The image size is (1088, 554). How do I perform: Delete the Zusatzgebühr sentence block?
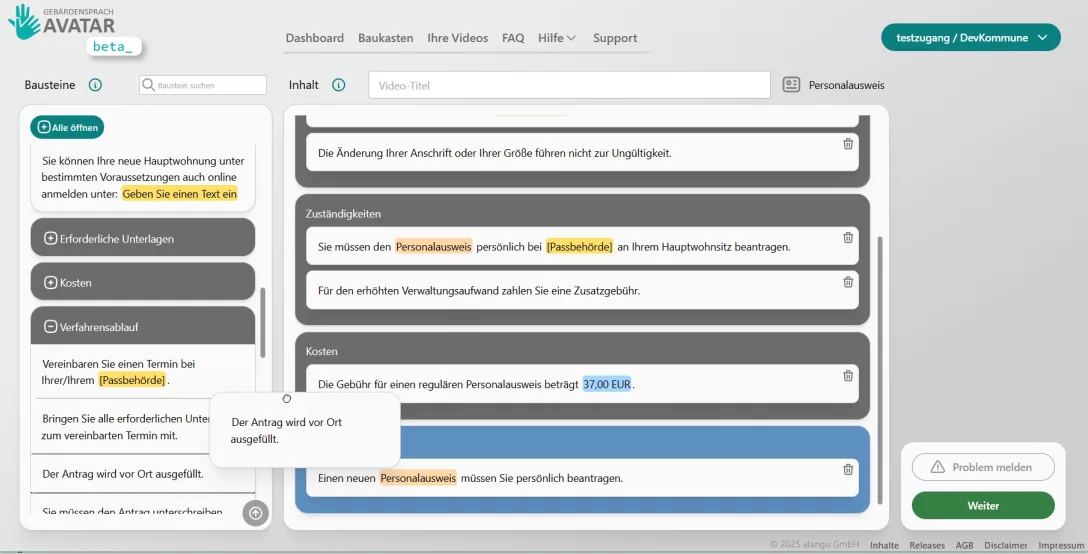(848, 282)
